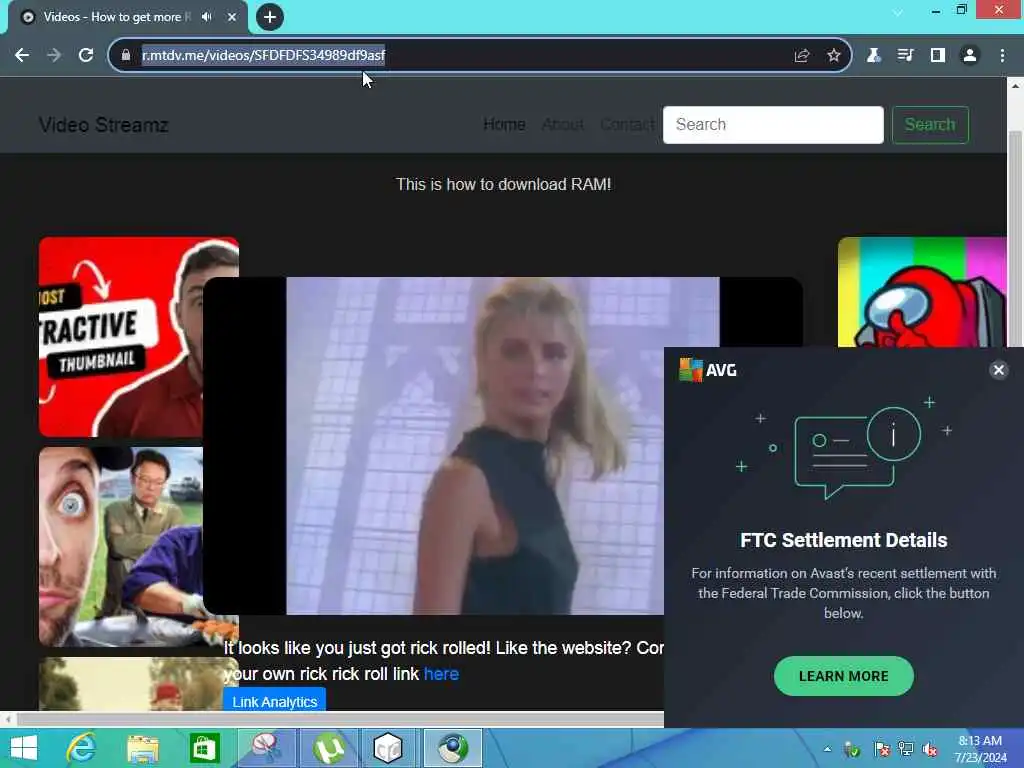Click the padlock site info icon

click(125, 56)
